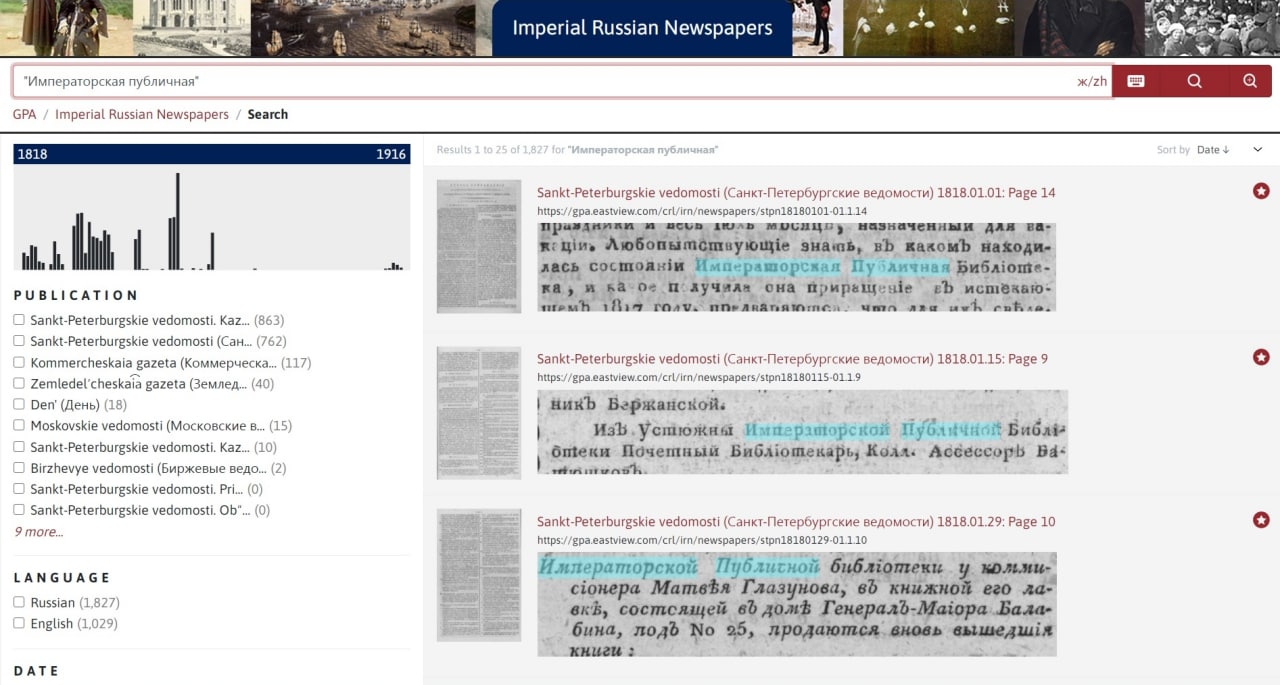Check Den' (День) (18) filter

19,404
